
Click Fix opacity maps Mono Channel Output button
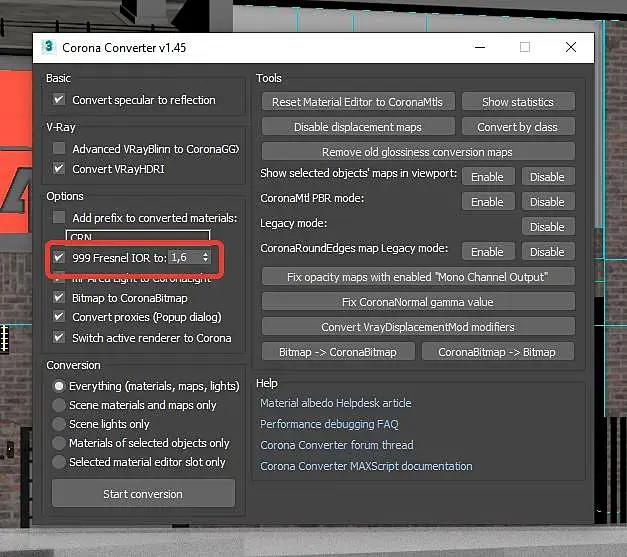click(418, 277)
